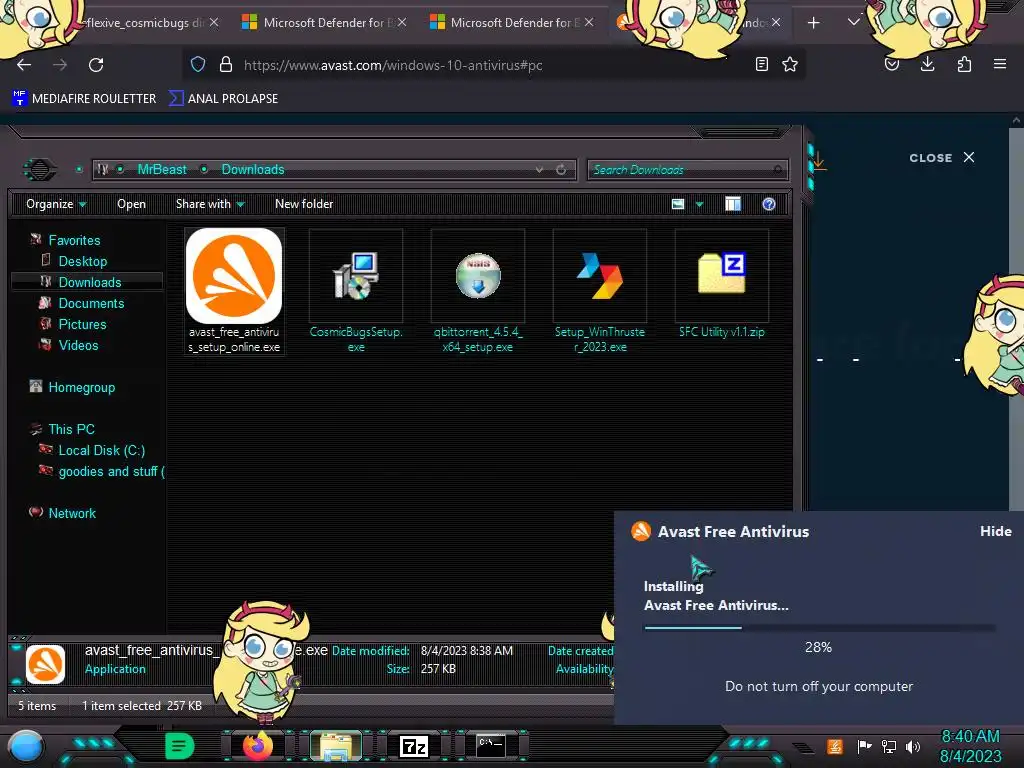Open File Explorer taskbar icon
Screen dimensions: 1024x768
point(336,746)
